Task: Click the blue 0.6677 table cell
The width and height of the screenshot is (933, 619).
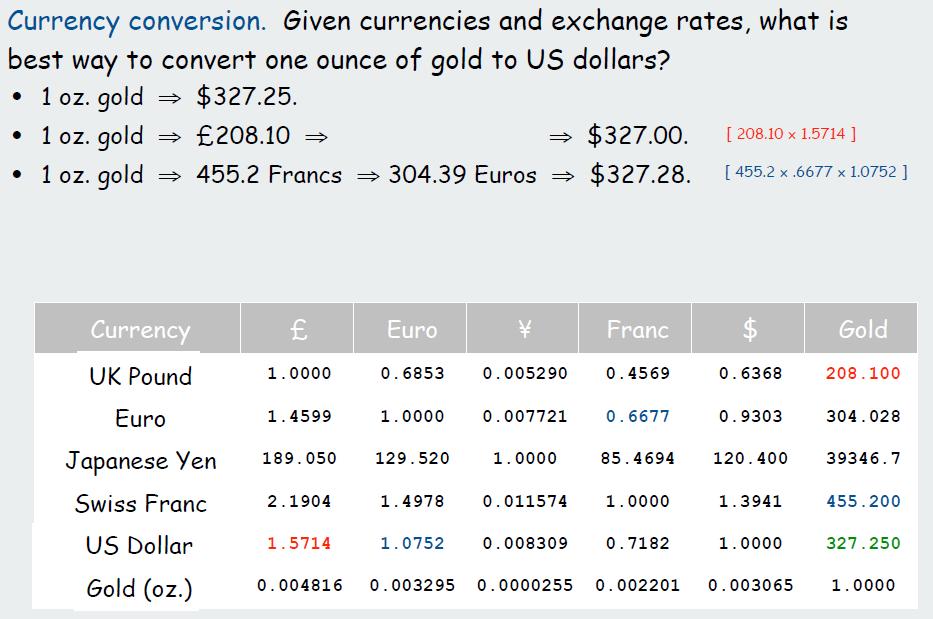Action: click(638, 416)
